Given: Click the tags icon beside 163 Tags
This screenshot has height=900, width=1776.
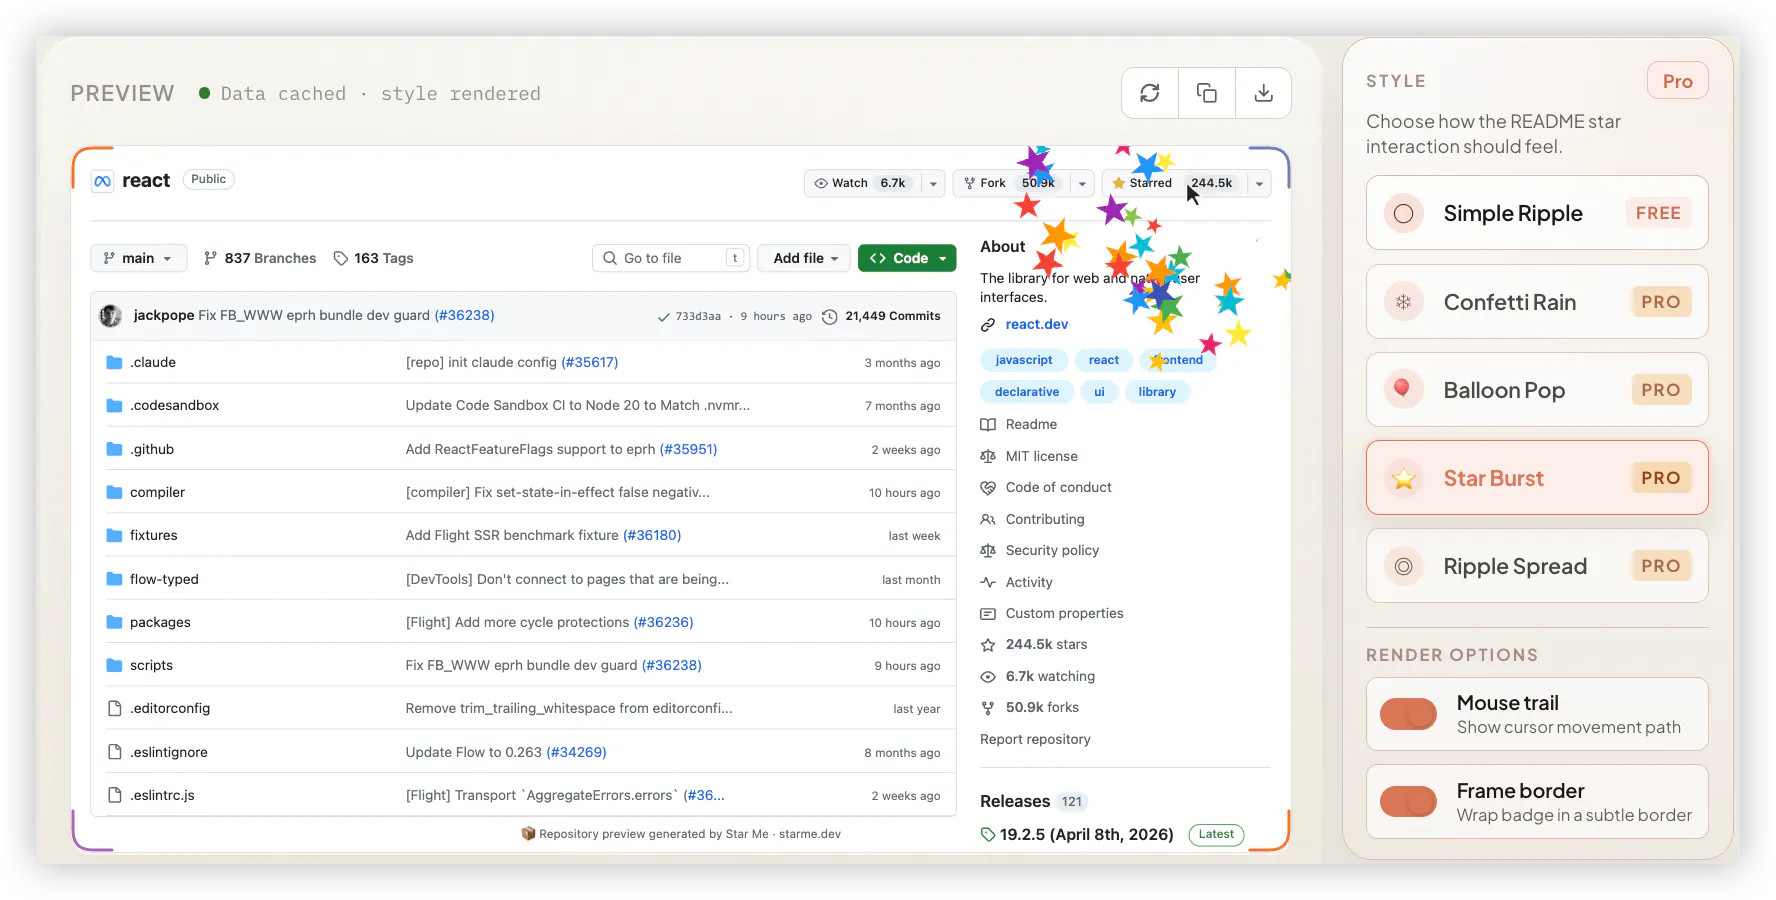Looking at the screenshot, I should 341,258.
